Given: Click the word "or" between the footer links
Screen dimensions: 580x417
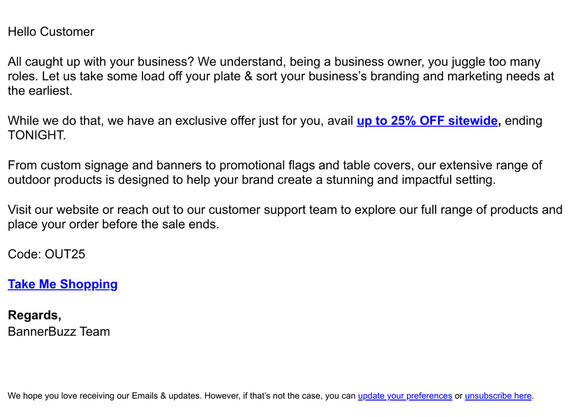Looking at the screenshot, I should (459, 396).
